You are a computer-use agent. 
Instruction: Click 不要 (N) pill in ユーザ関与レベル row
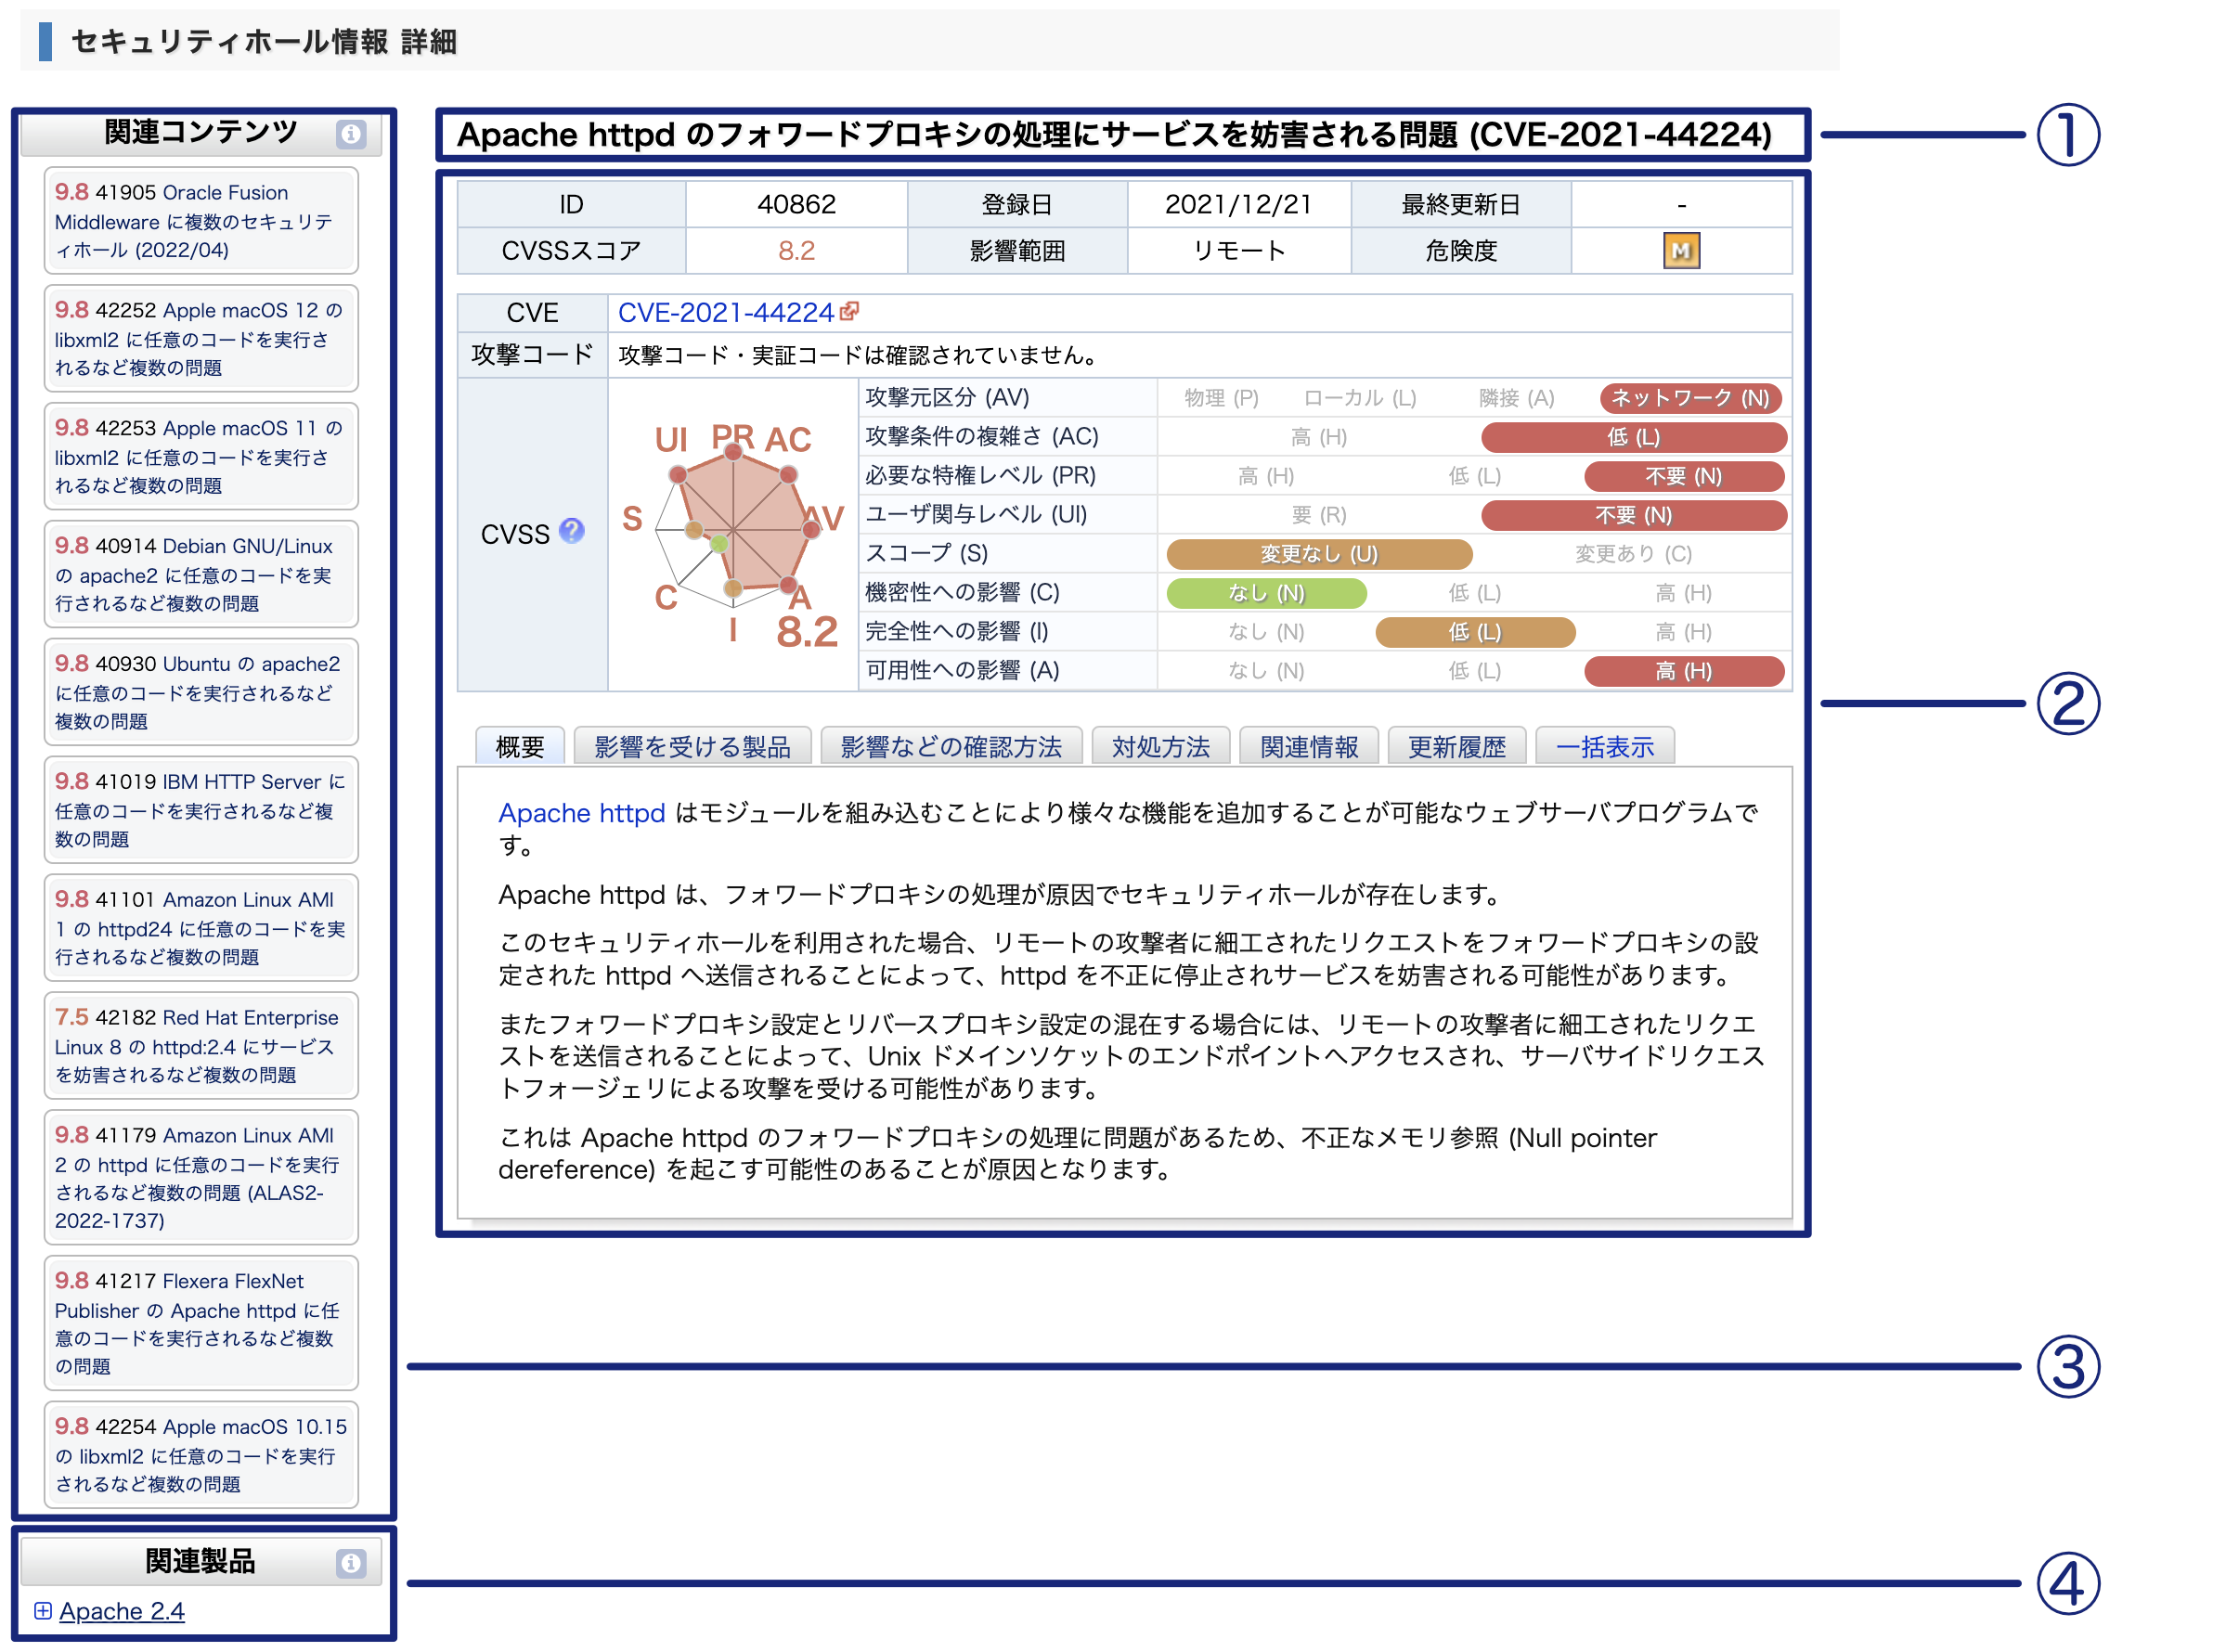[1633, 514]
